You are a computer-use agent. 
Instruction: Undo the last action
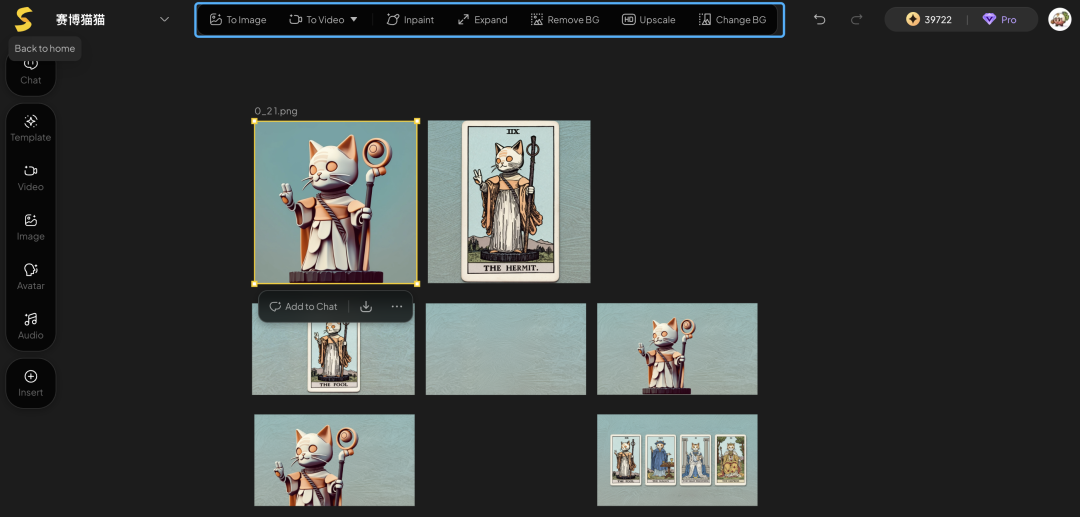819,19
